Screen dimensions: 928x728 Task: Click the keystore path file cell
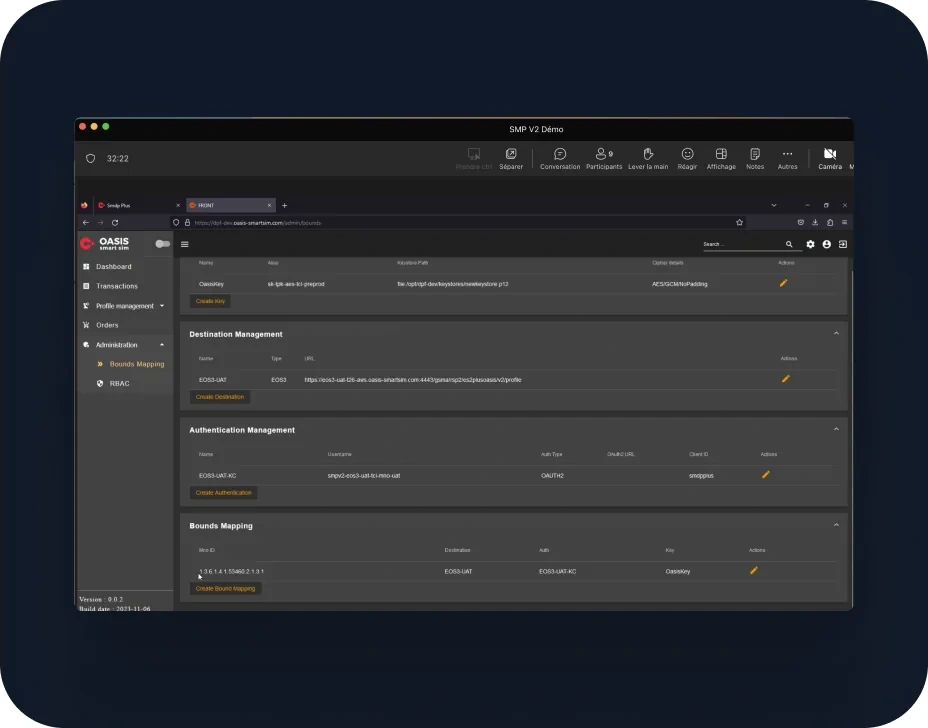(x=453, y=284)
